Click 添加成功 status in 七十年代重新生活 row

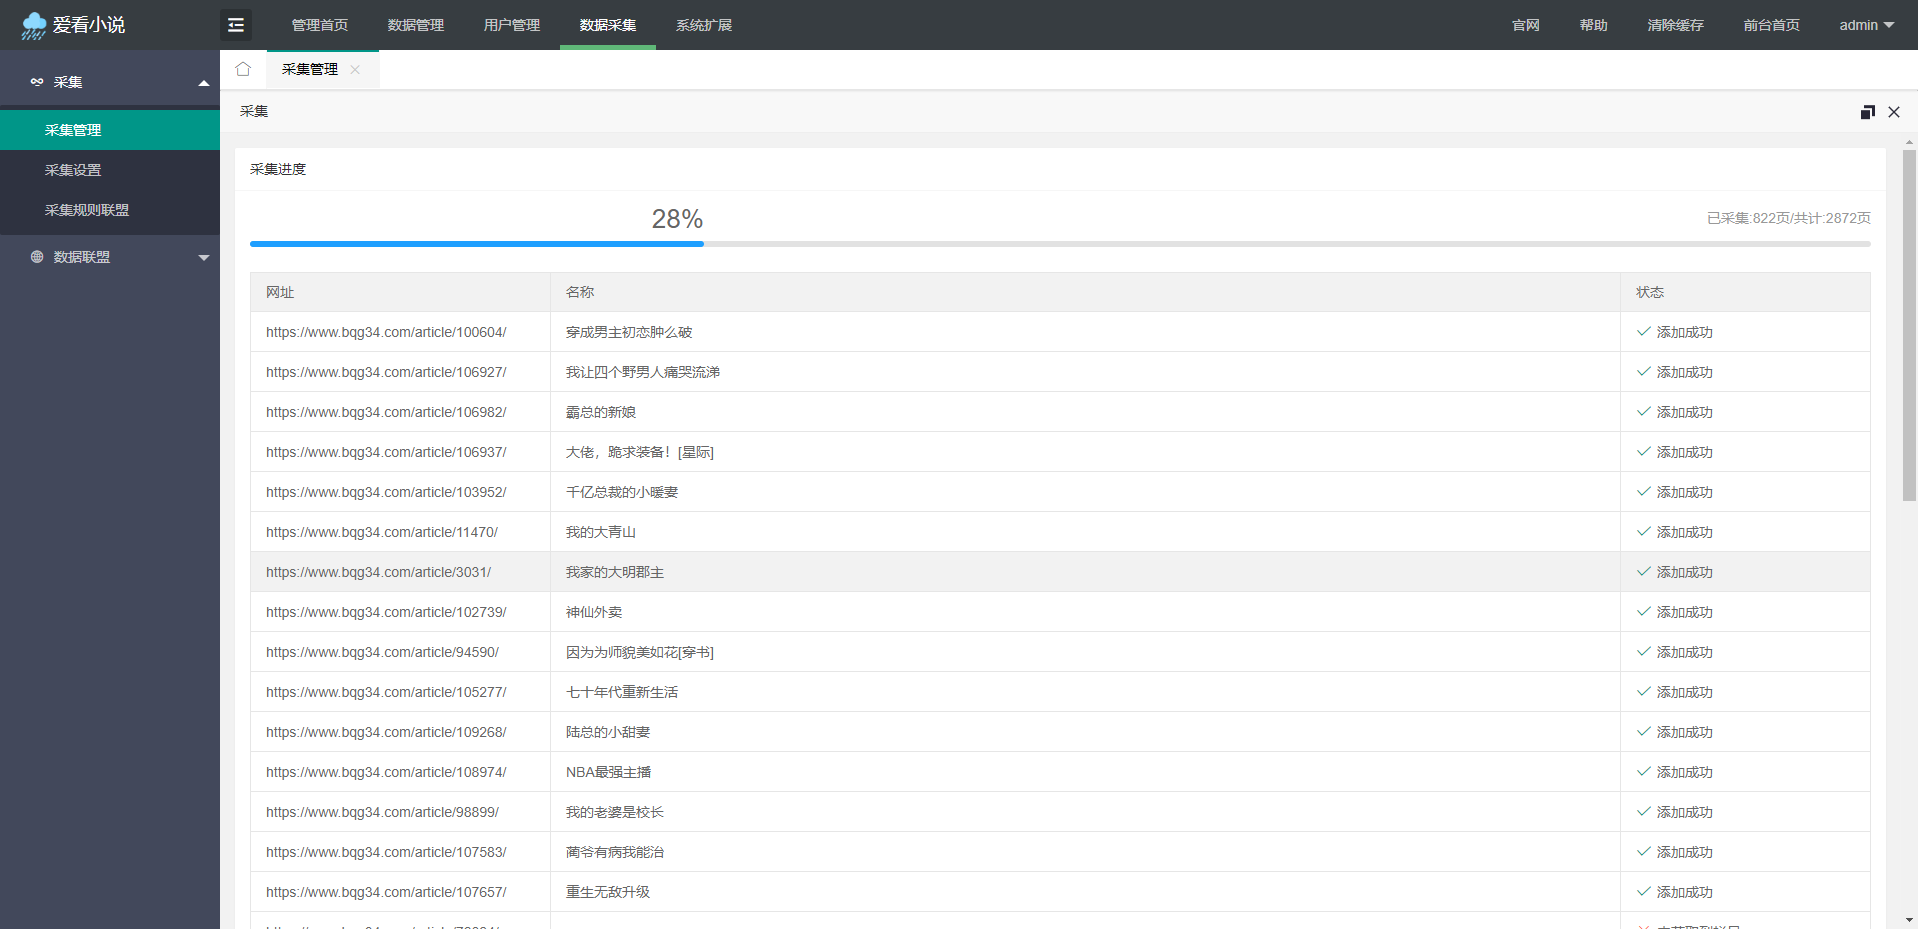1685,692
